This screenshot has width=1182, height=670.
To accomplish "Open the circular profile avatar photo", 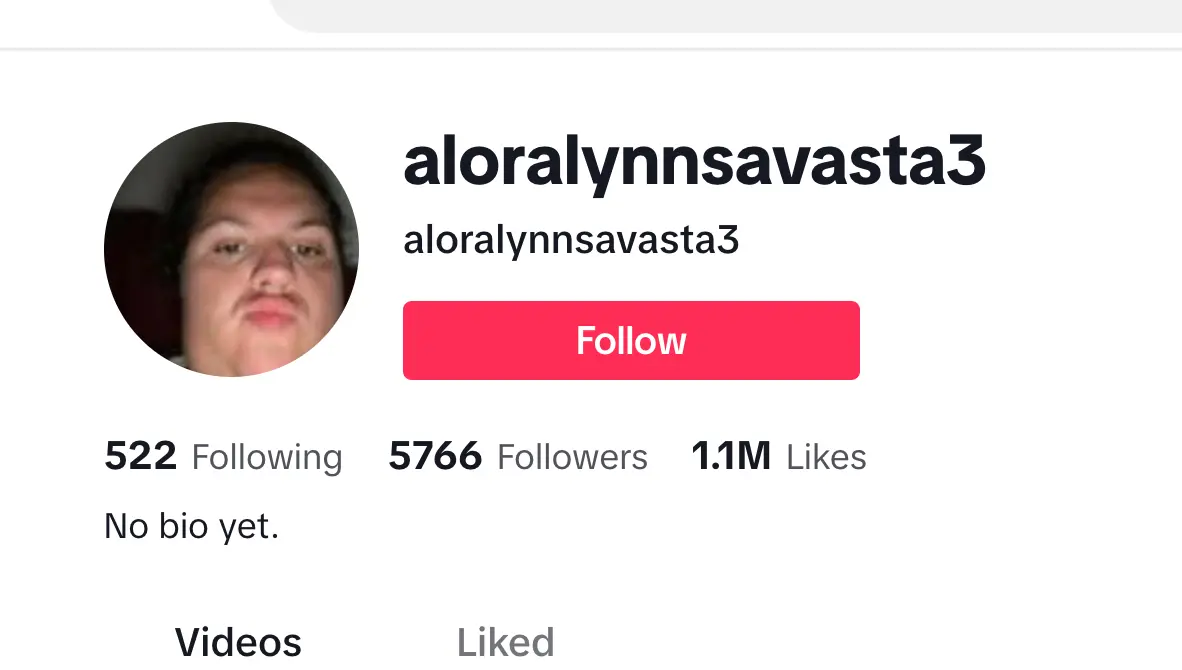I will (x=231, y=249).
